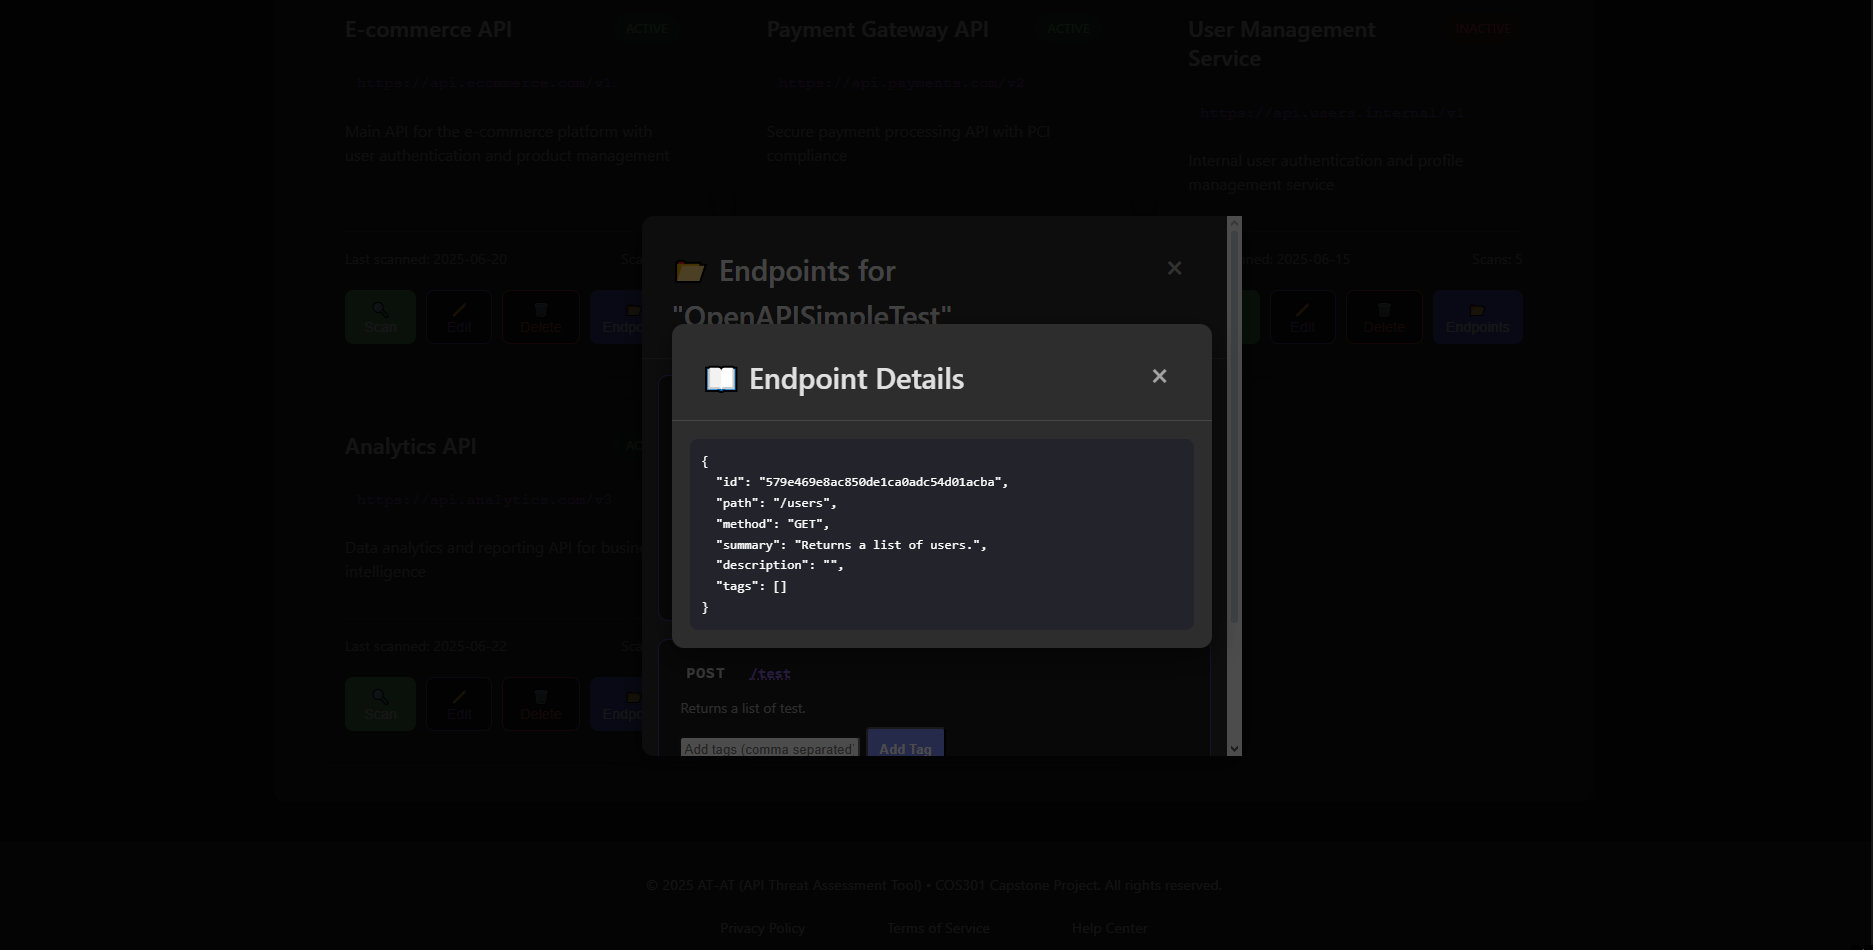Click the Payment Gateway API card title
Viewport: 1873px width, 950px height.
click(878, 29)
